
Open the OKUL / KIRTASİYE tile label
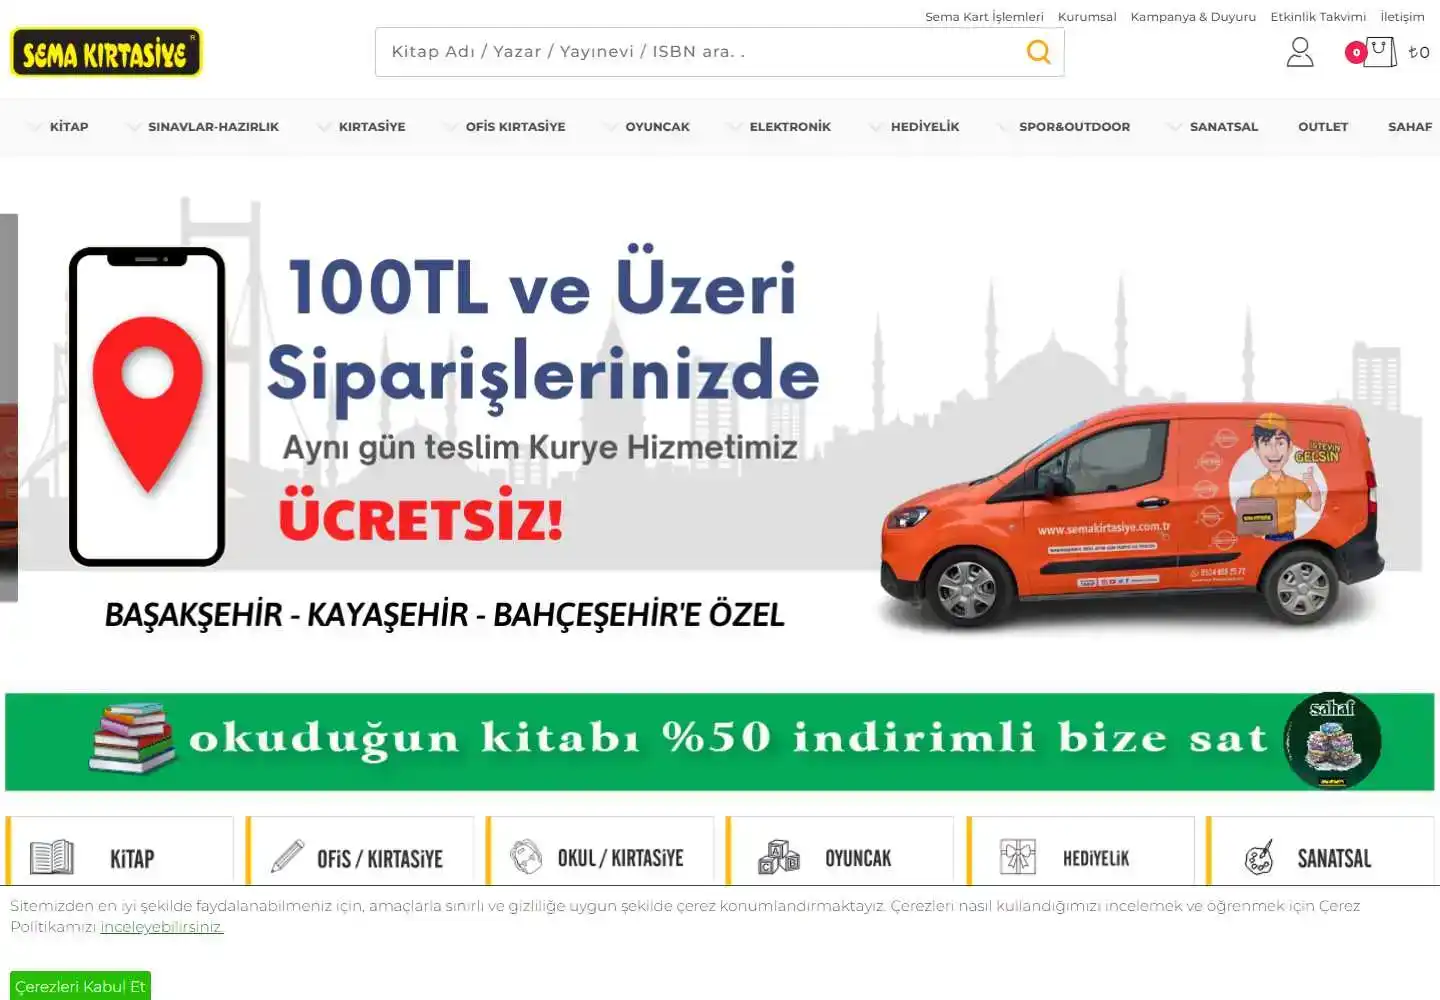(x=621, y=858)
